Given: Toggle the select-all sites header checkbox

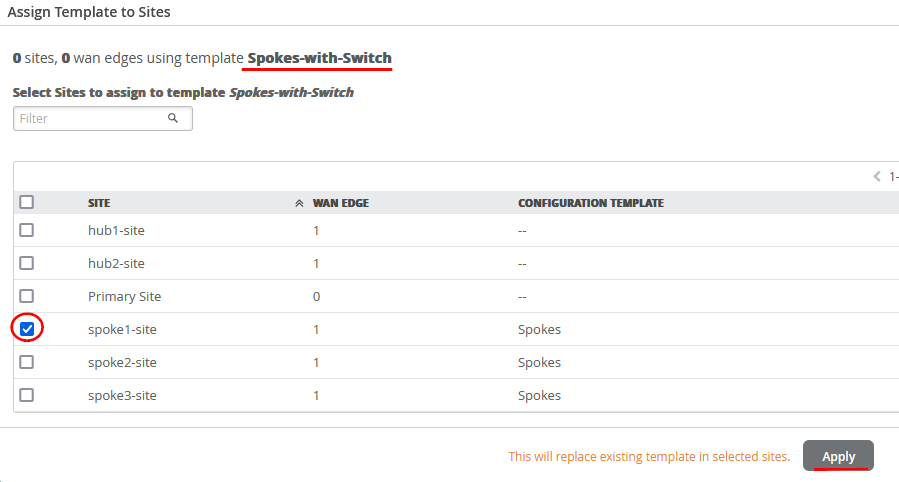Looking at the screenshot, I should point(27,202).
